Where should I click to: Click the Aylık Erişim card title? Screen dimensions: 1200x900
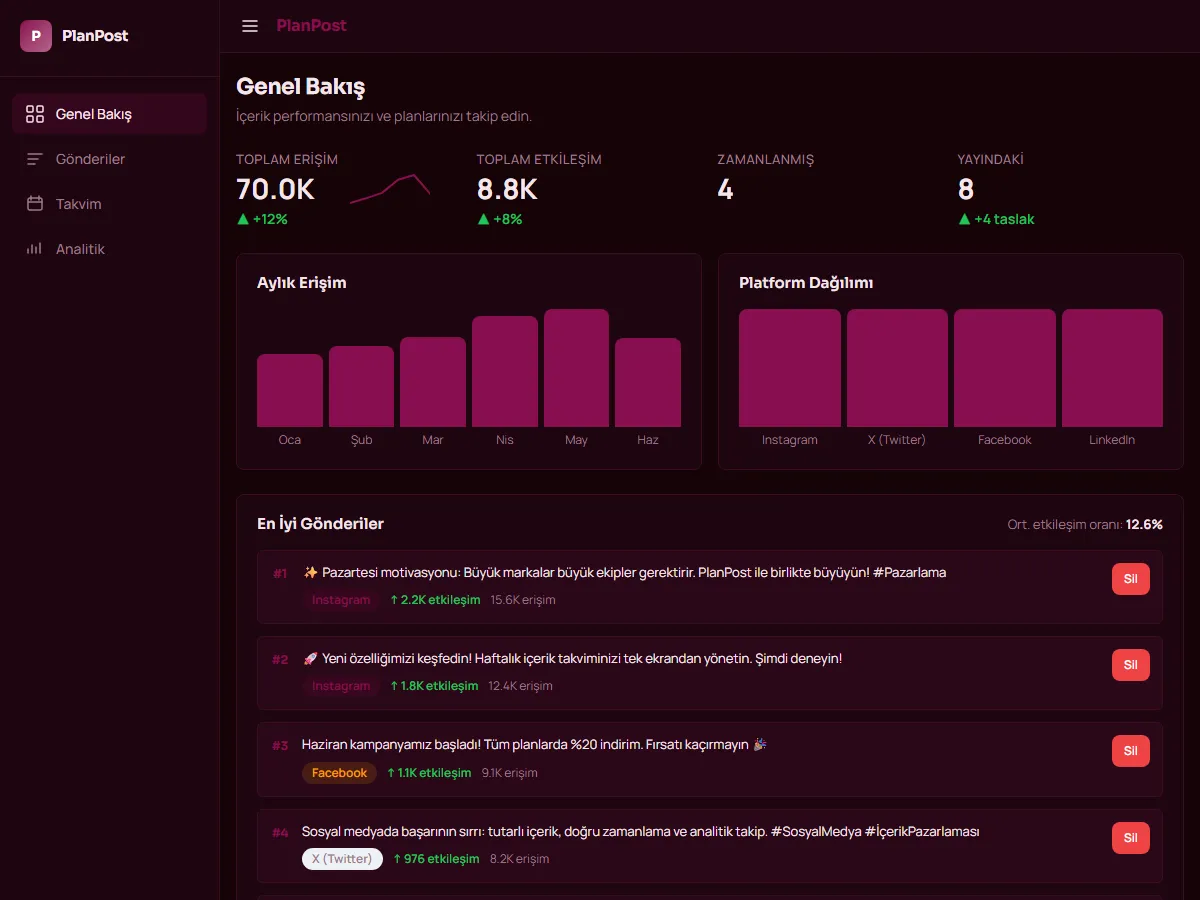pos(302,283)
